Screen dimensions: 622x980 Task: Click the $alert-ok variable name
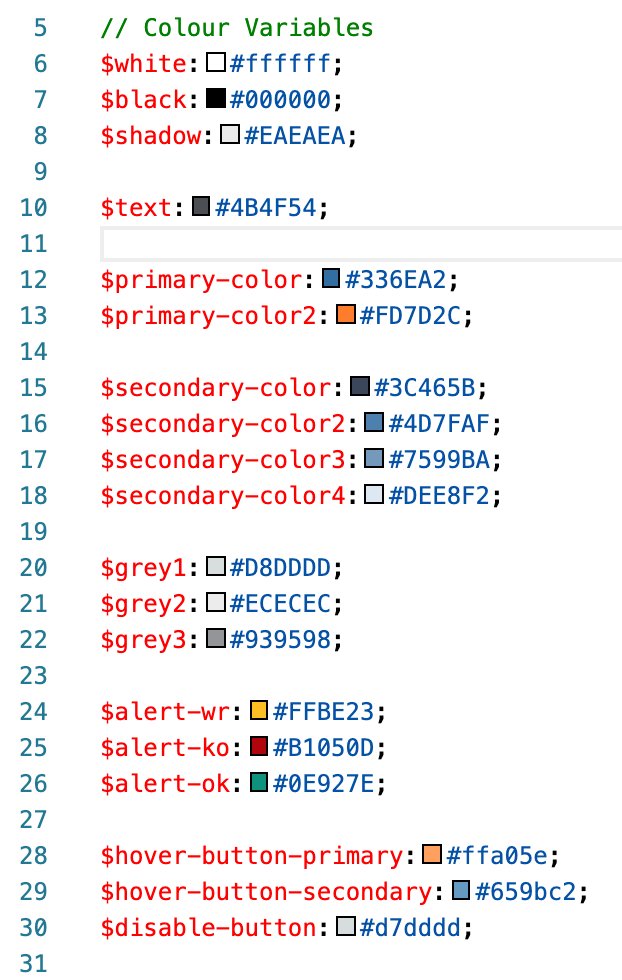[166, 784]
